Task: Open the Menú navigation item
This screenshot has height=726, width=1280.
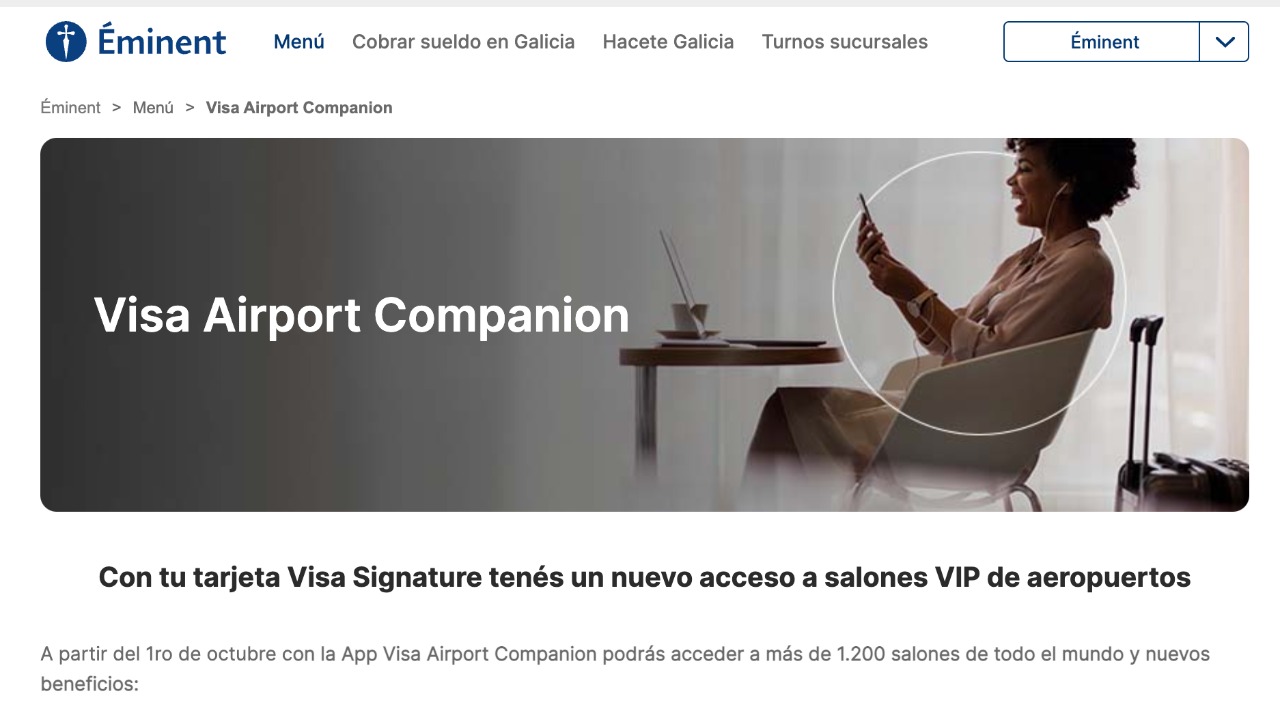Action: point(299,42)
